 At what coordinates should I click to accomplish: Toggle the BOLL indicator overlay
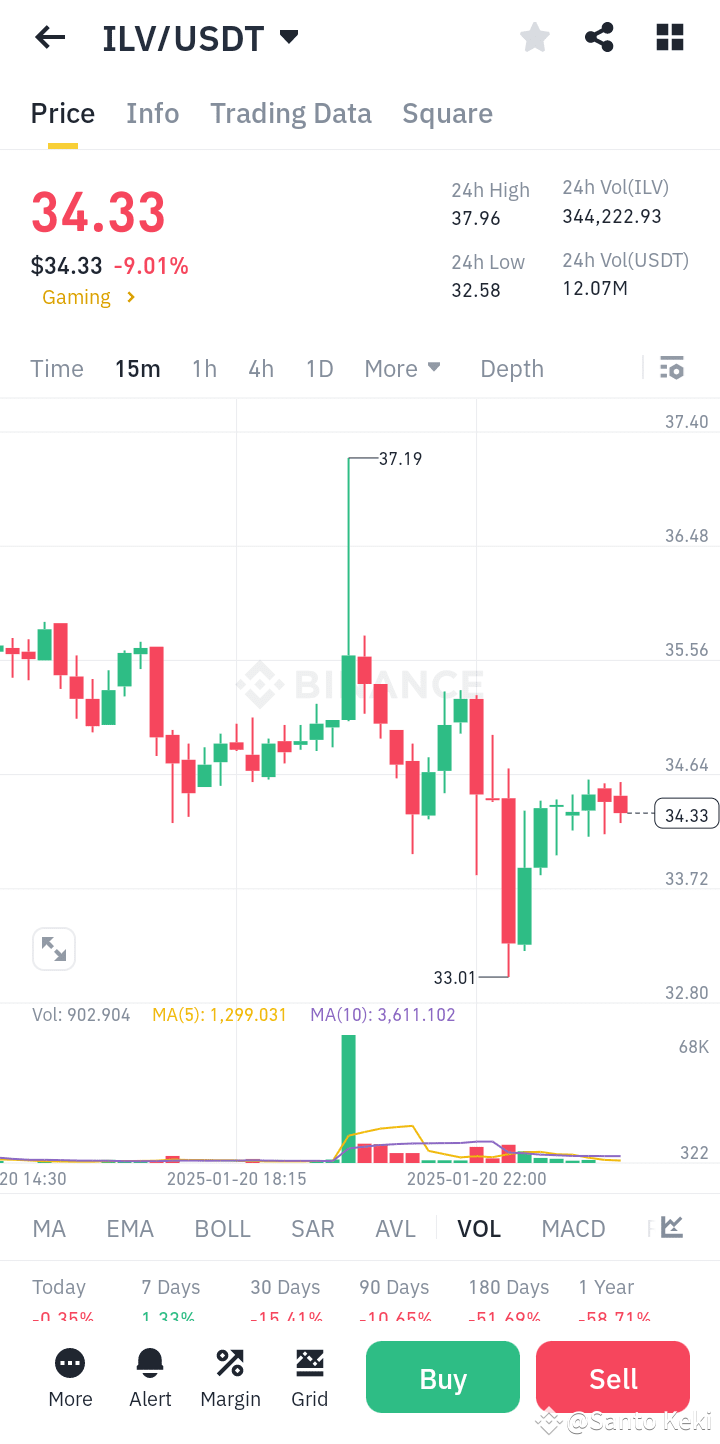point(222,1227)
